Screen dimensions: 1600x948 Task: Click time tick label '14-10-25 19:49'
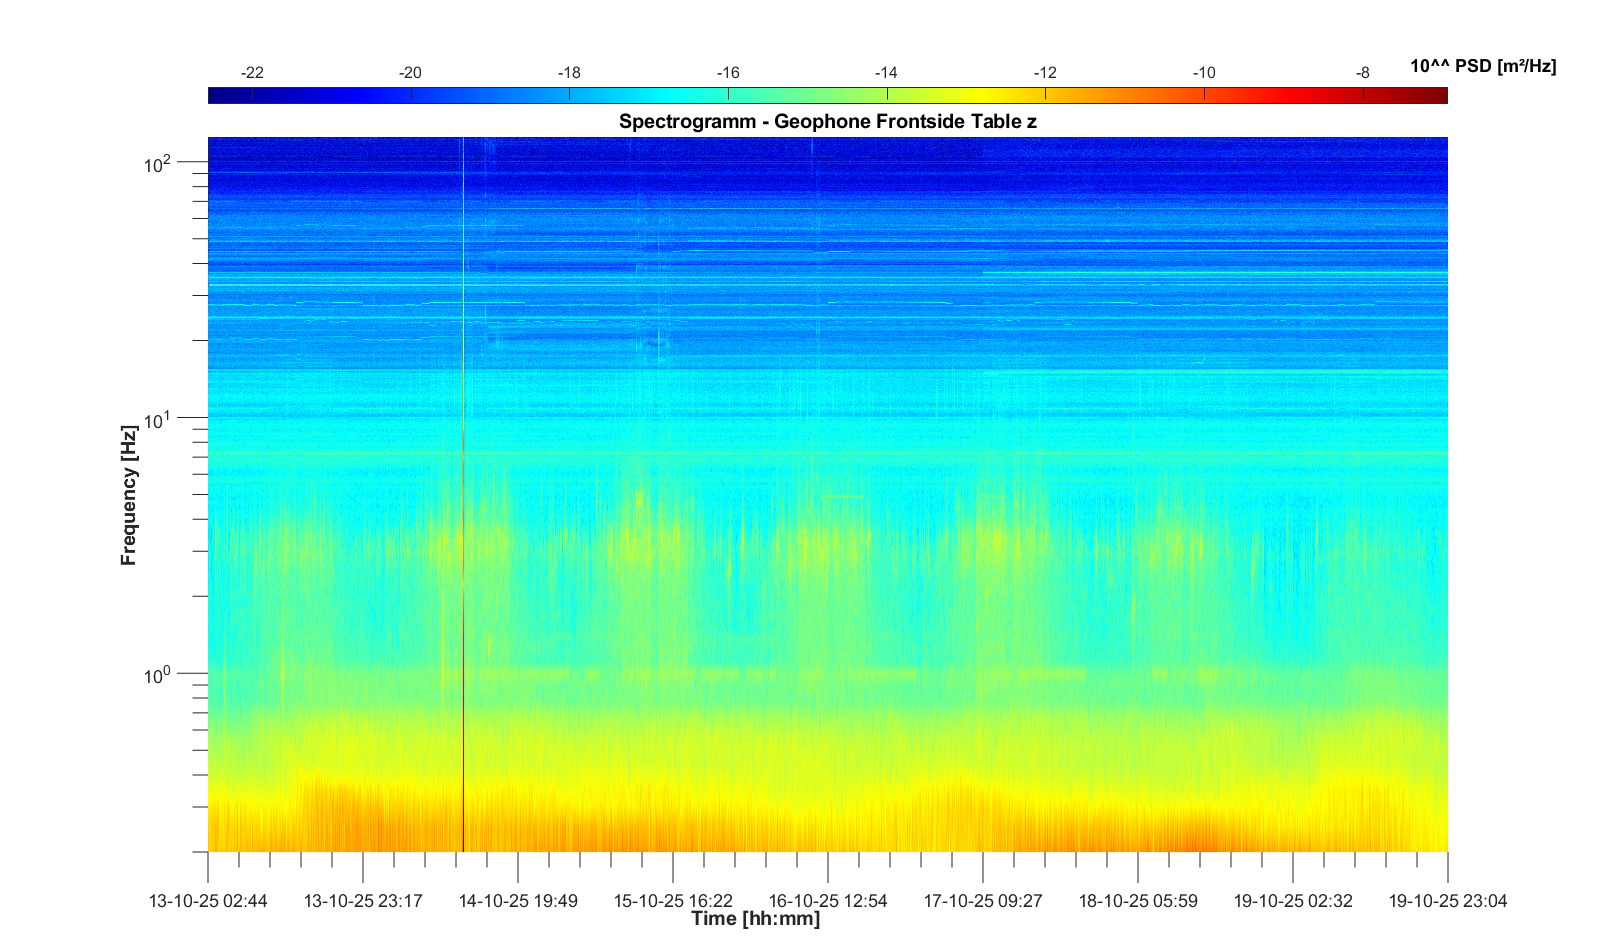(x=518, y=901)
